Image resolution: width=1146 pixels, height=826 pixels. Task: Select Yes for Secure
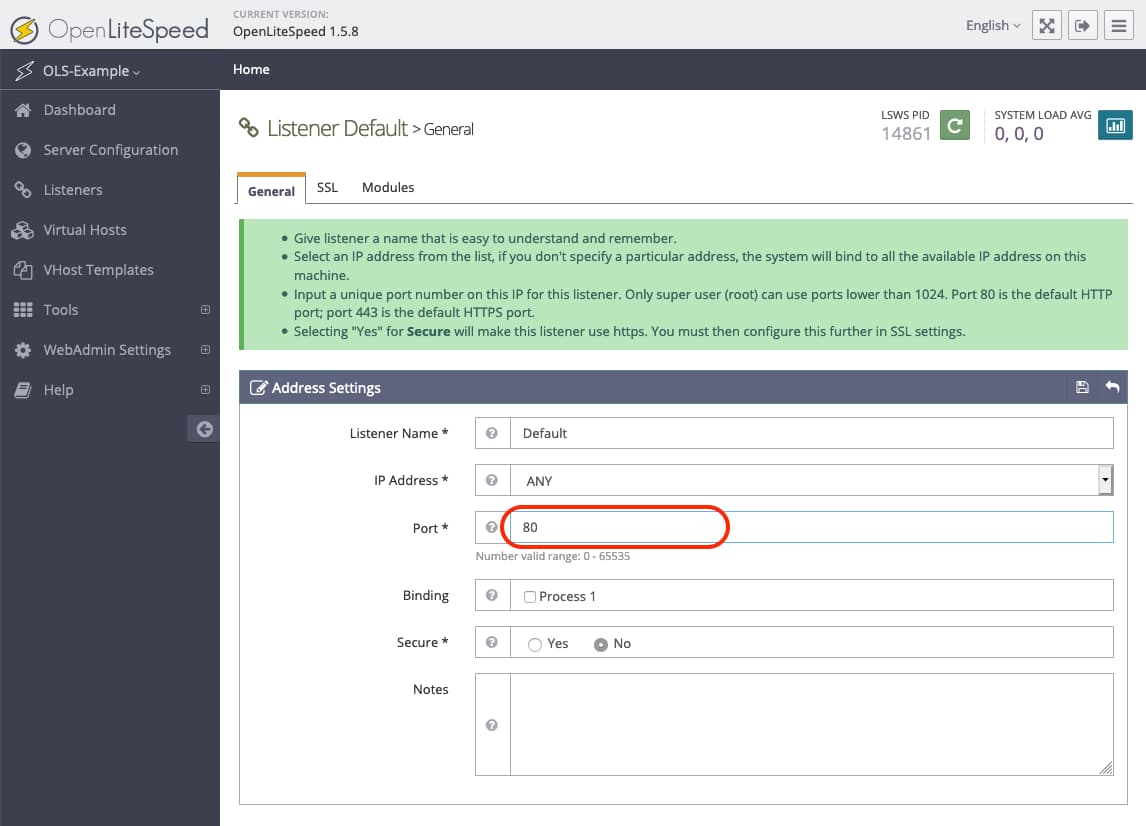tap(535, 644)
